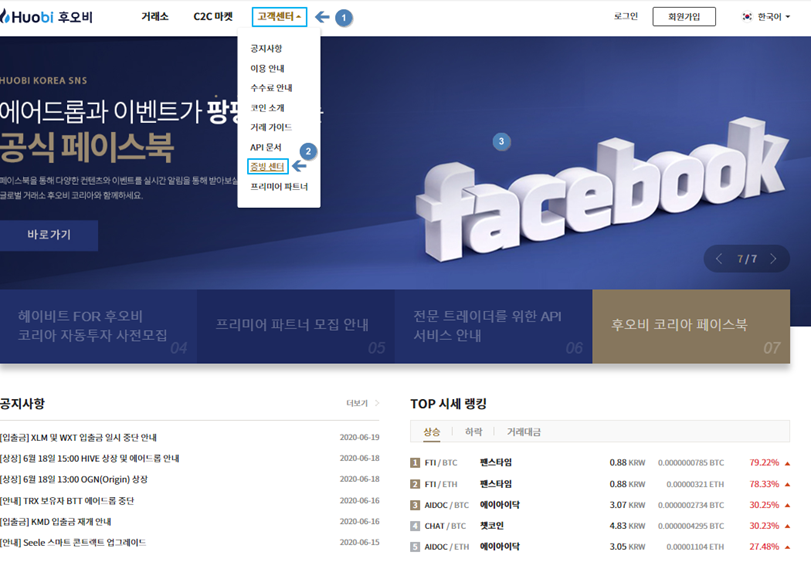This screenshot has height=562, width=811.
Task: Open notice TRX 보유자 BTT 에어드롭 중단
Action: pyautogui.click(x=67, y=501)
